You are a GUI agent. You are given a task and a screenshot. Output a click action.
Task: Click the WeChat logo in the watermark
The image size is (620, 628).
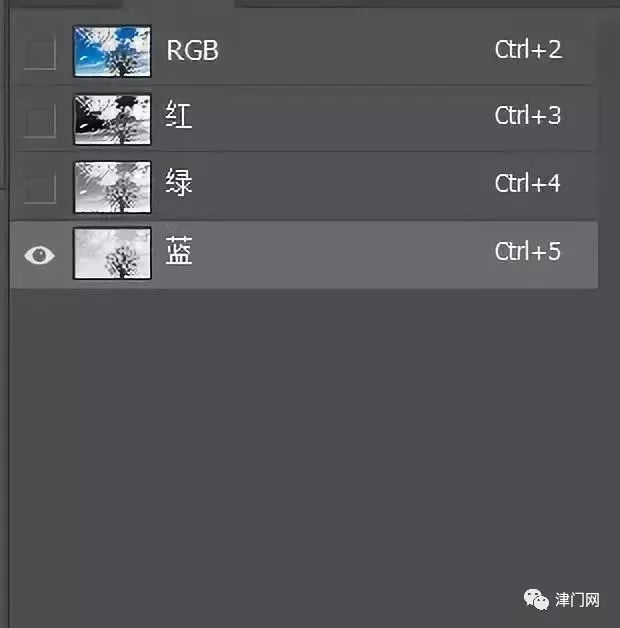coord(536,599)
